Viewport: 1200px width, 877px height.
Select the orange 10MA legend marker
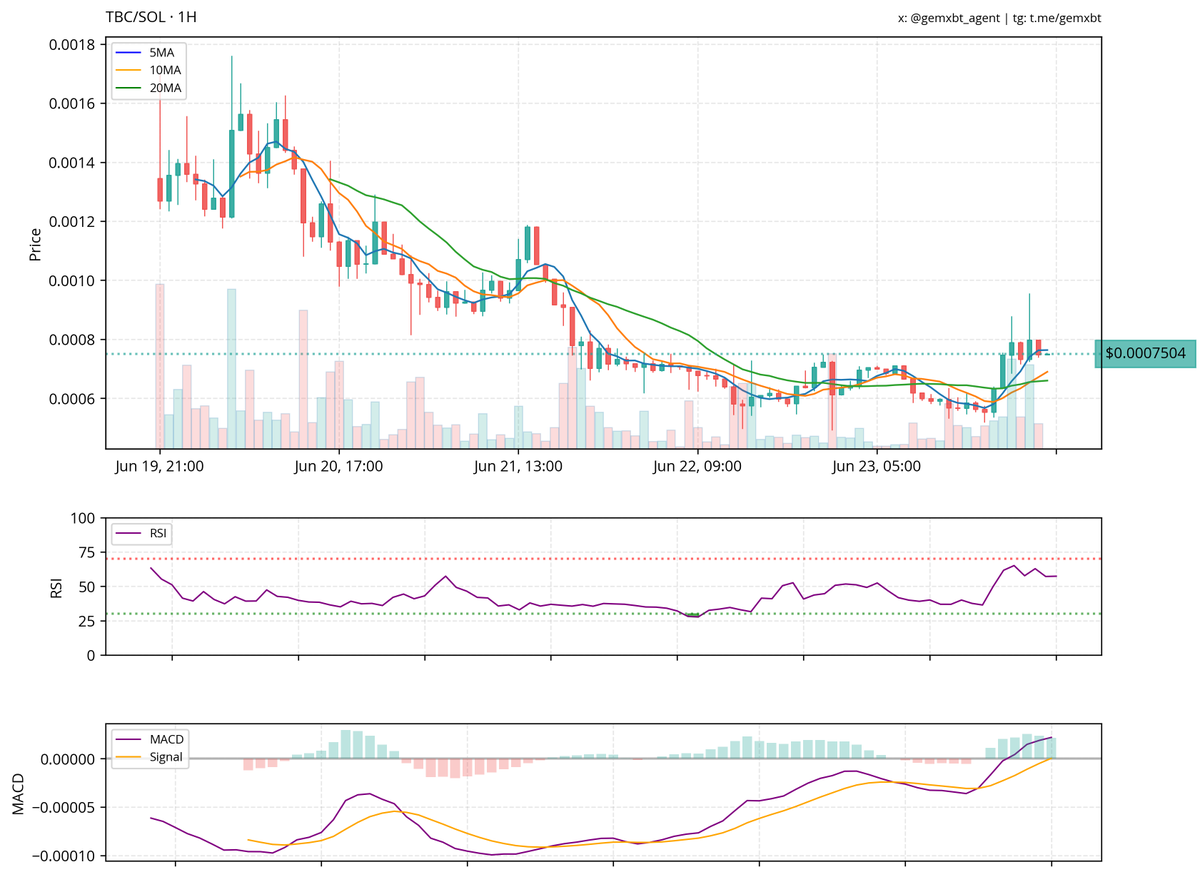pyautogui.click(x=128, y=69)
